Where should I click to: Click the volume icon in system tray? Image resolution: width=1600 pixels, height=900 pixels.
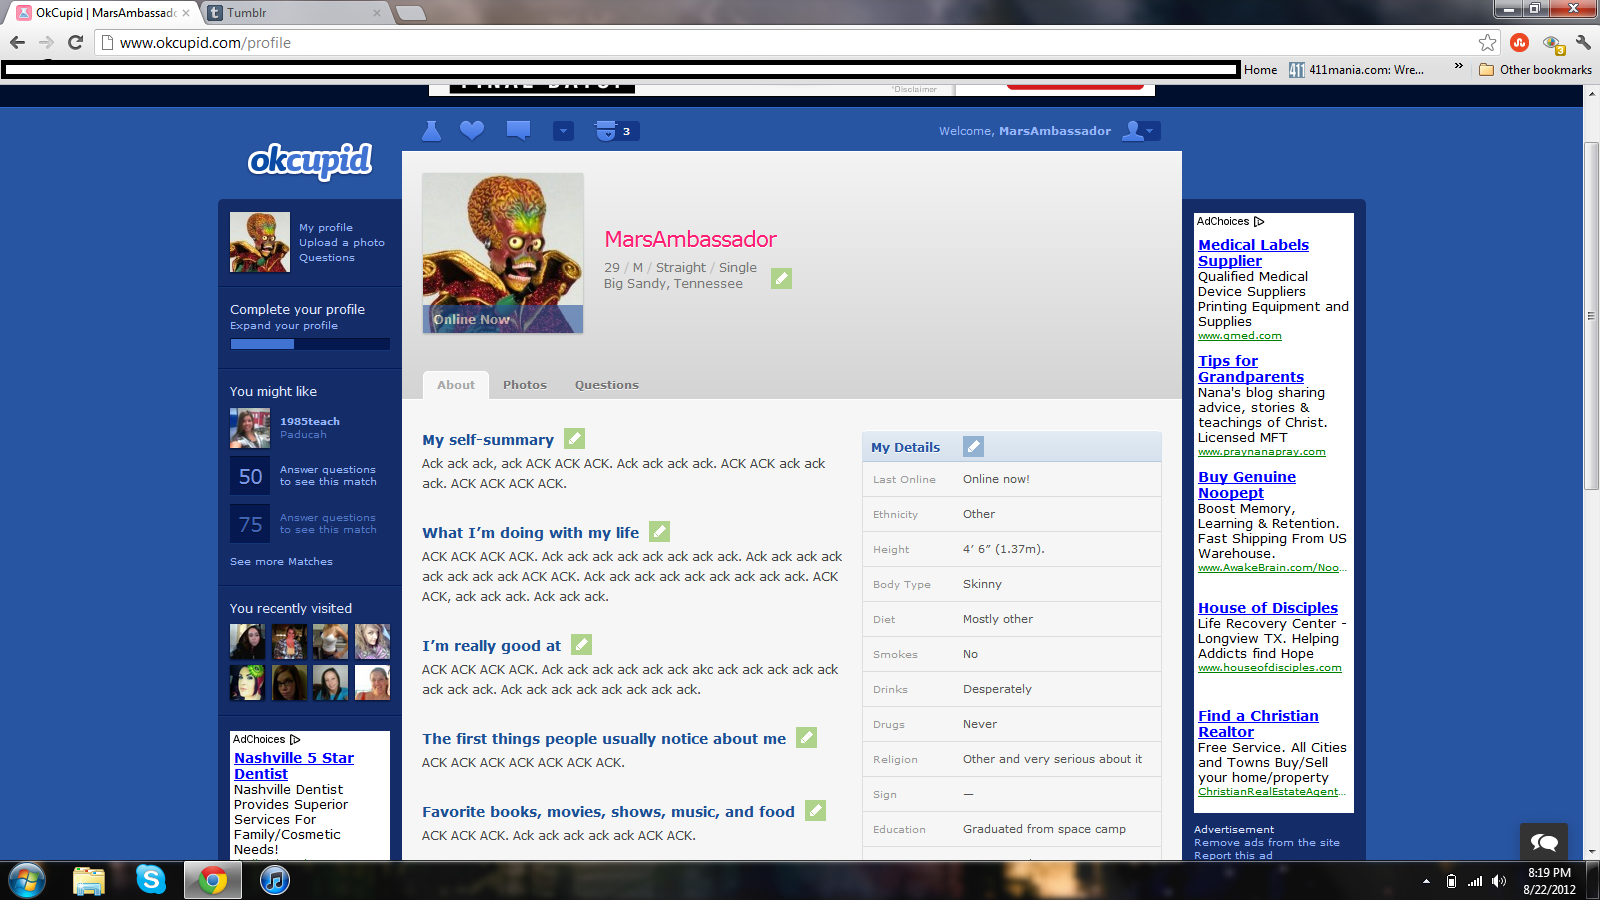[x=1499, y=881]
